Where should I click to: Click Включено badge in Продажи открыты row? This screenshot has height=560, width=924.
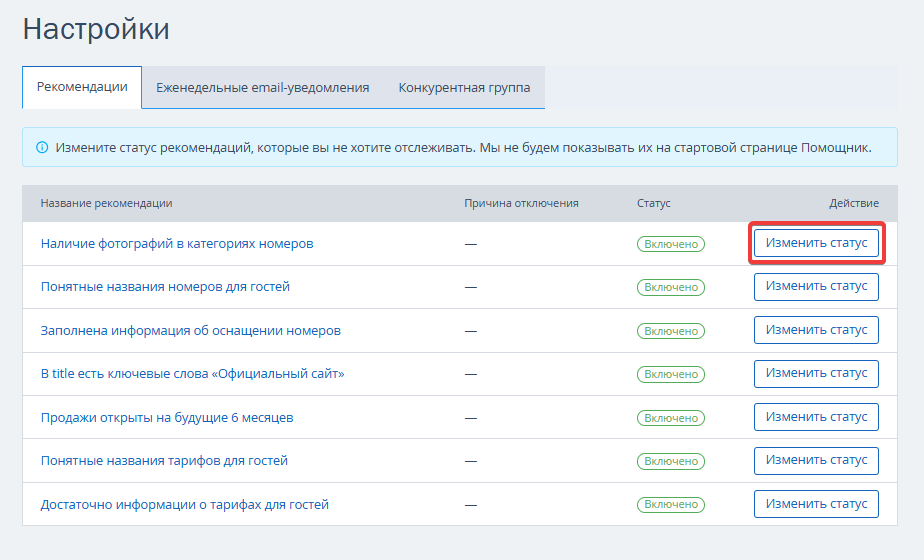[671, 418]
